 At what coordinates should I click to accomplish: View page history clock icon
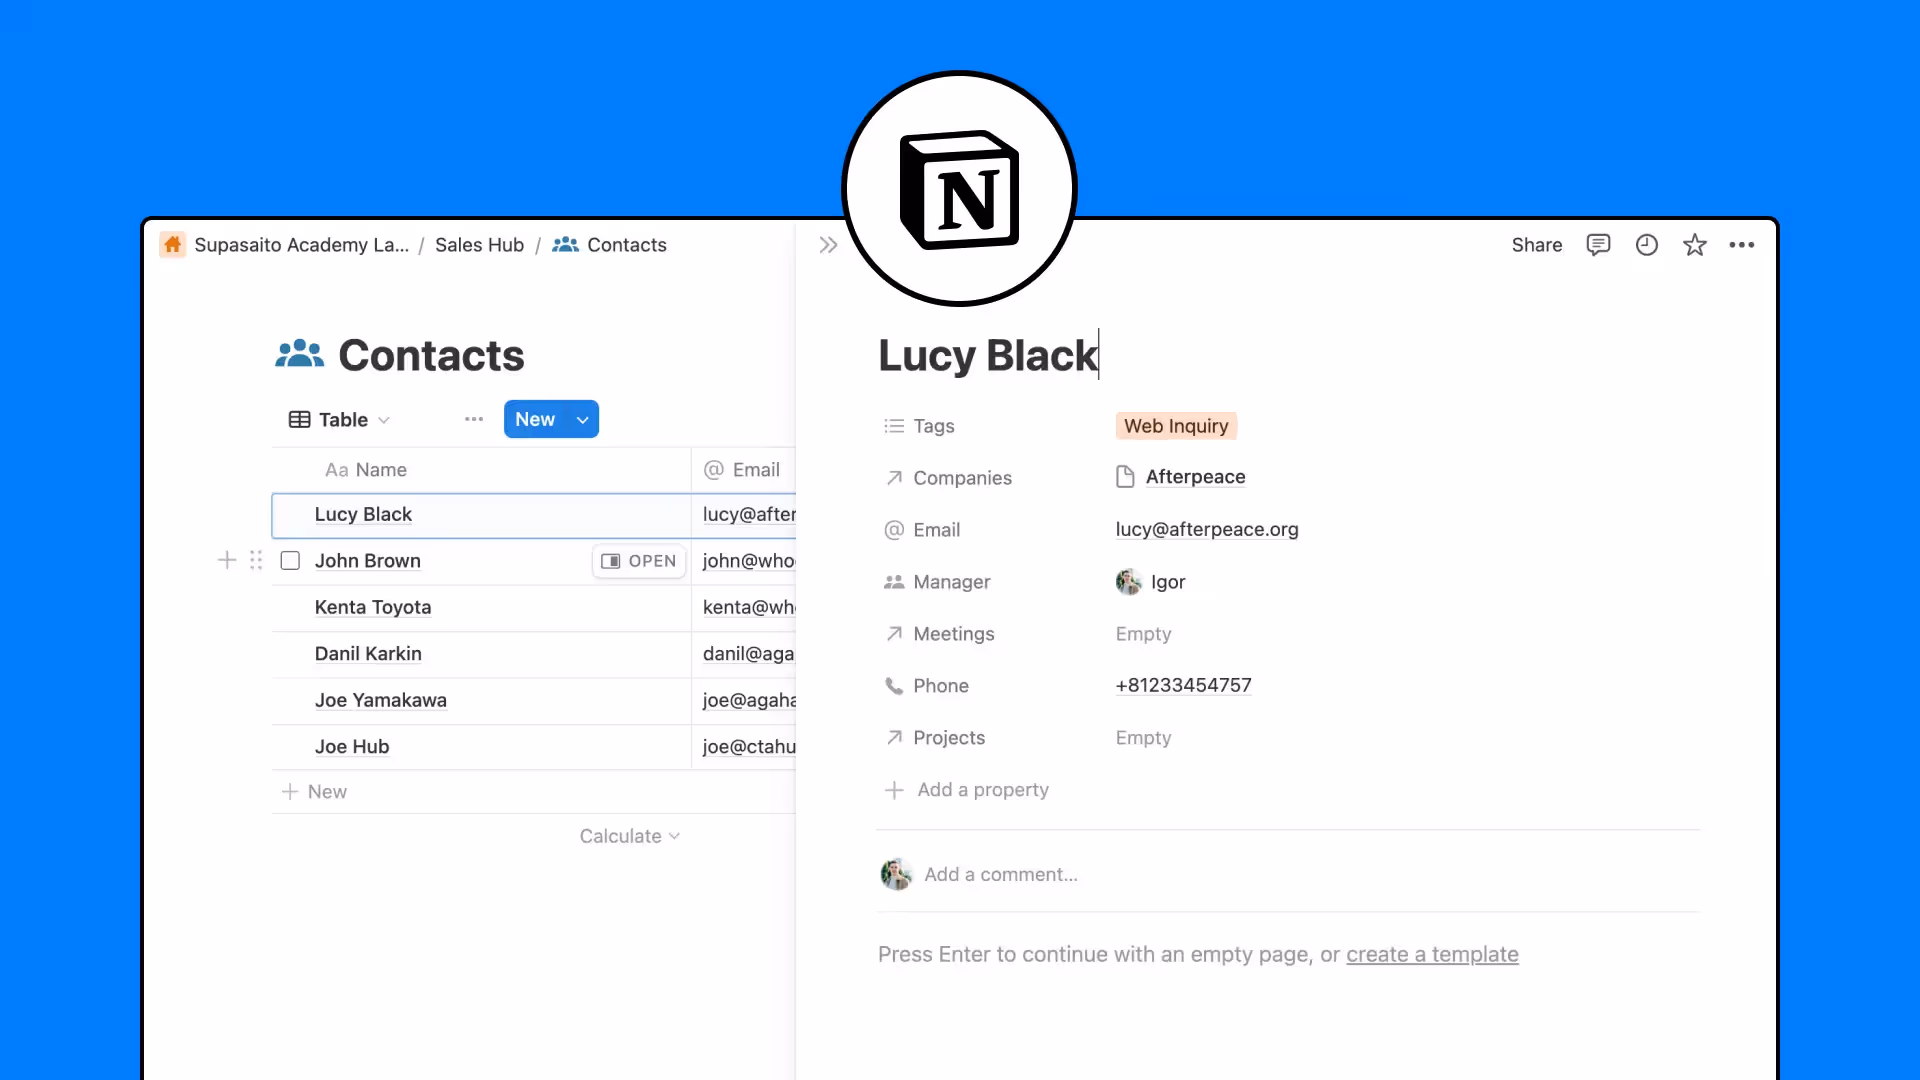click(x=1646, y=245)
